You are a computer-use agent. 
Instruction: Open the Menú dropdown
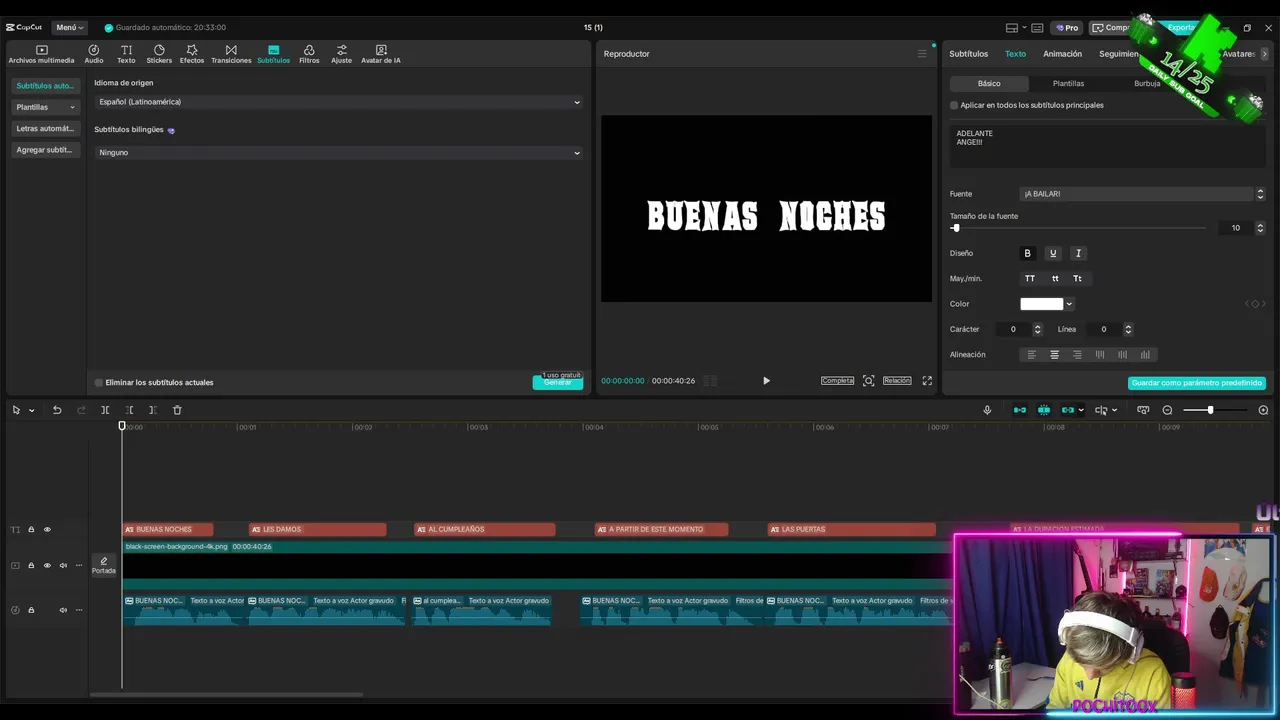pos(70,28)
